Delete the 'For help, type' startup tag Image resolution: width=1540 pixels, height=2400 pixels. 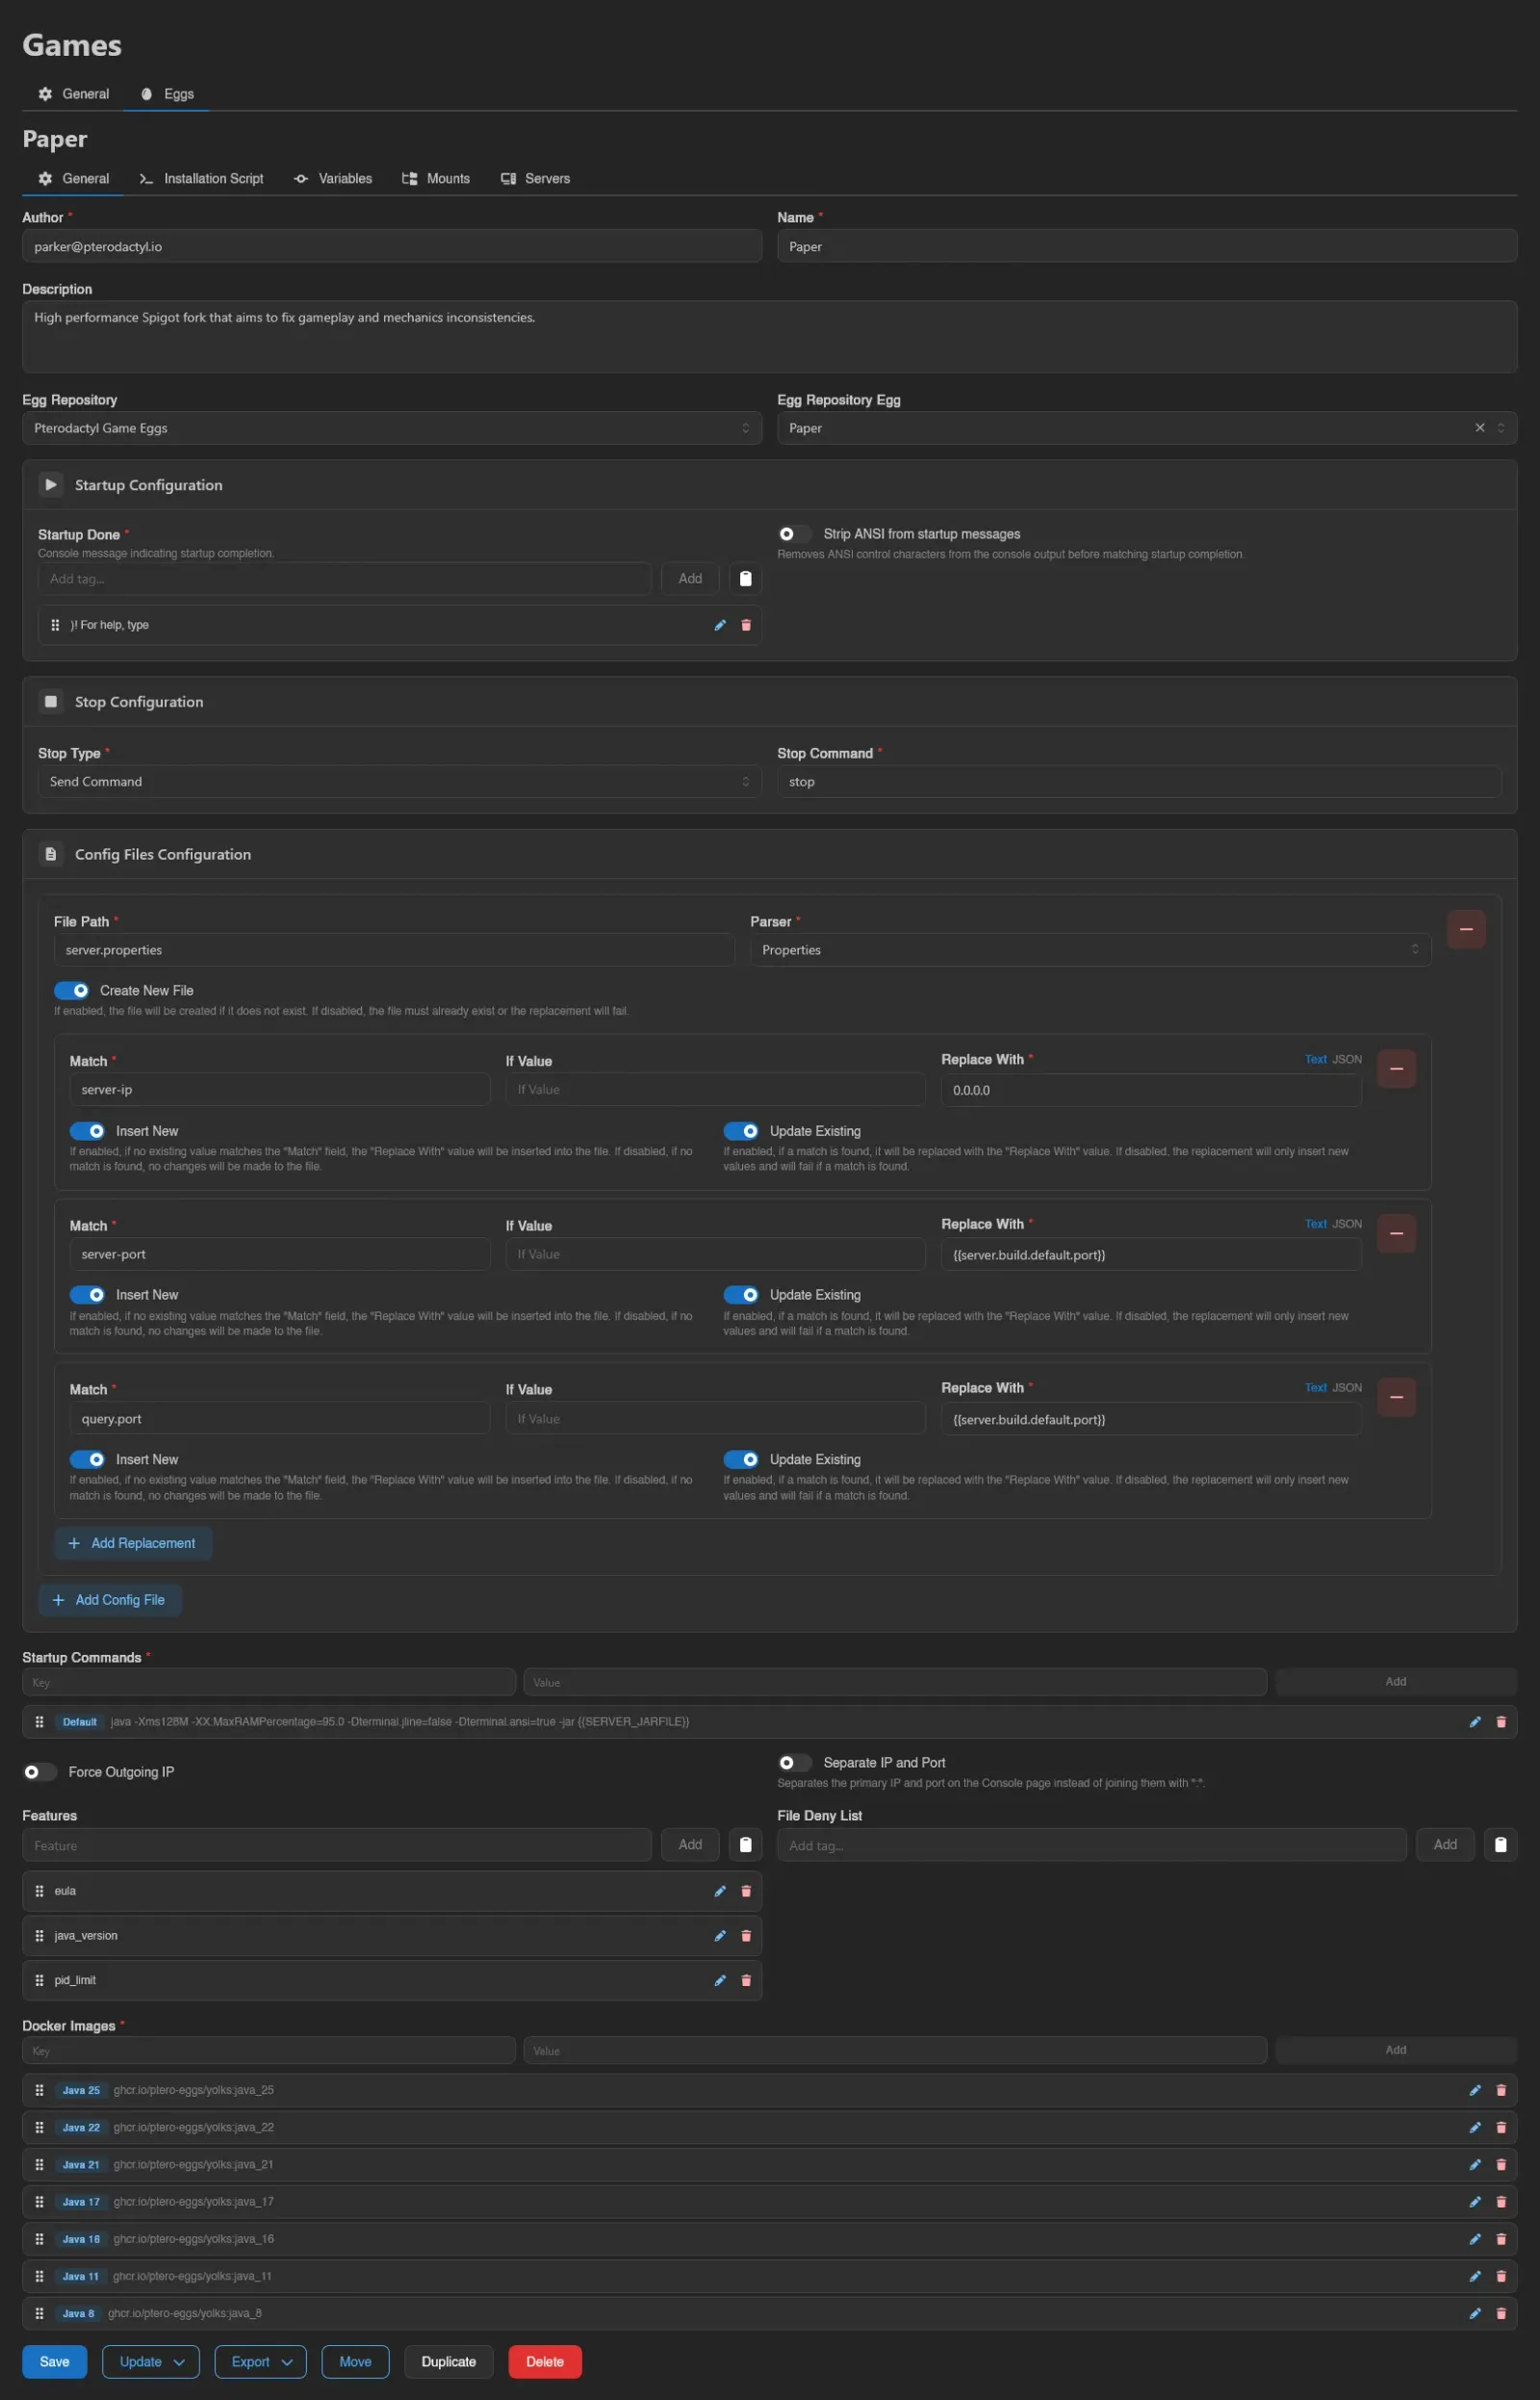pyautogui.click(x=745, y=625)
